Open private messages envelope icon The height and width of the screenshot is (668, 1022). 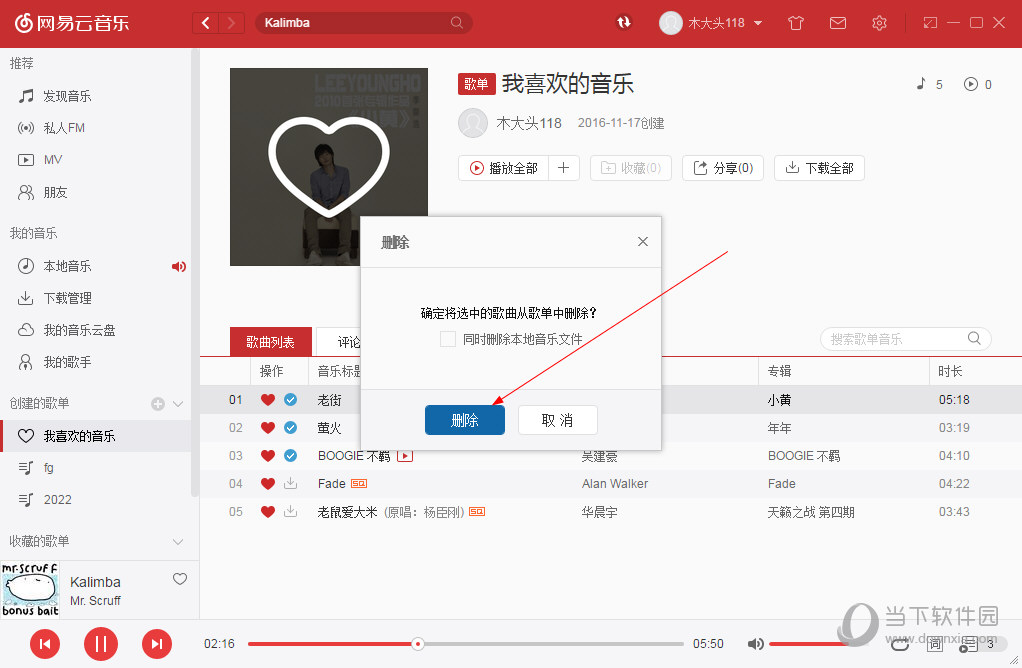[x=838, y=22]
